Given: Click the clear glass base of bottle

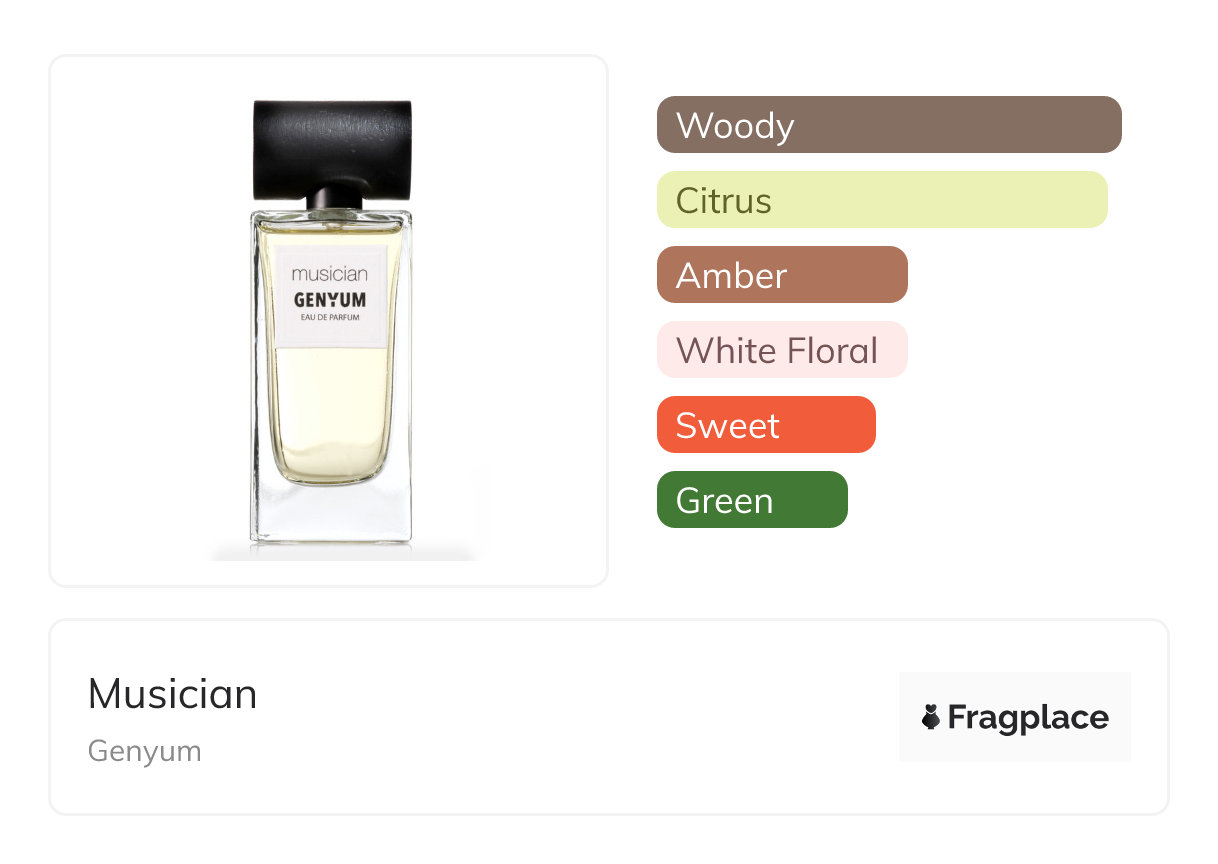Looking at the screenshot, I should [329, 515].
